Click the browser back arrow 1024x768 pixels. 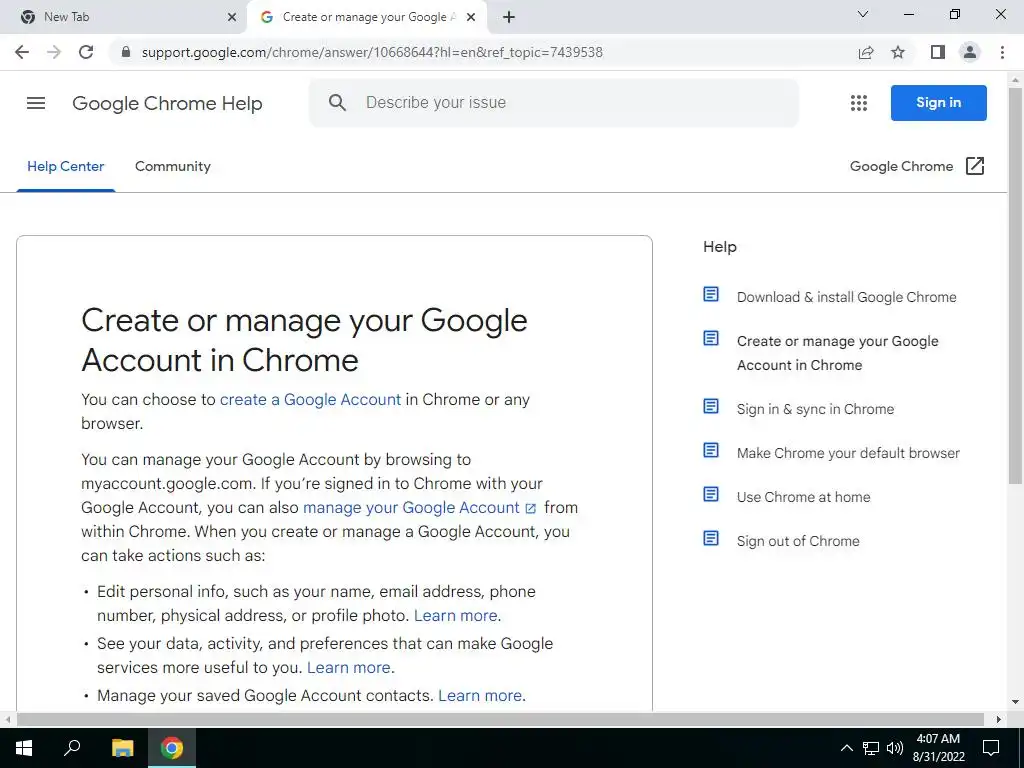22,52
